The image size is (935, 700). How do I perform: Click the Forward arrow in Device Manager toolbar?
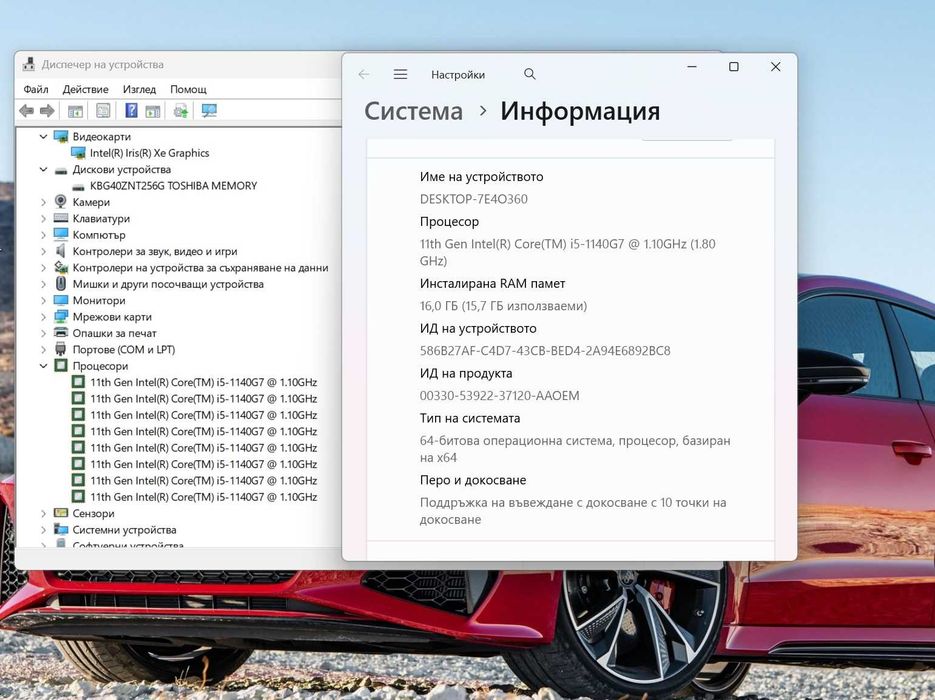click(x=47, y=110)
